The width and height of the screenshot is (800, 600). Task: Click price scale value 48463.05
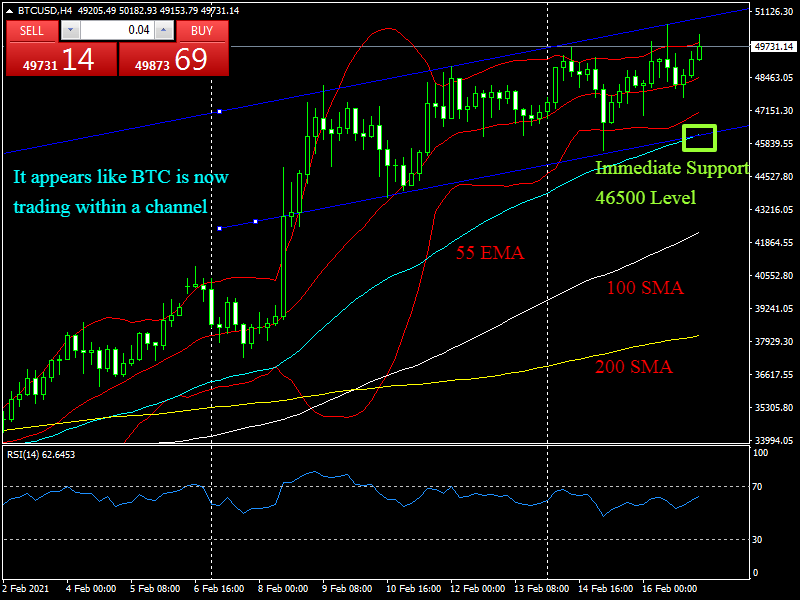click(774, 78)
